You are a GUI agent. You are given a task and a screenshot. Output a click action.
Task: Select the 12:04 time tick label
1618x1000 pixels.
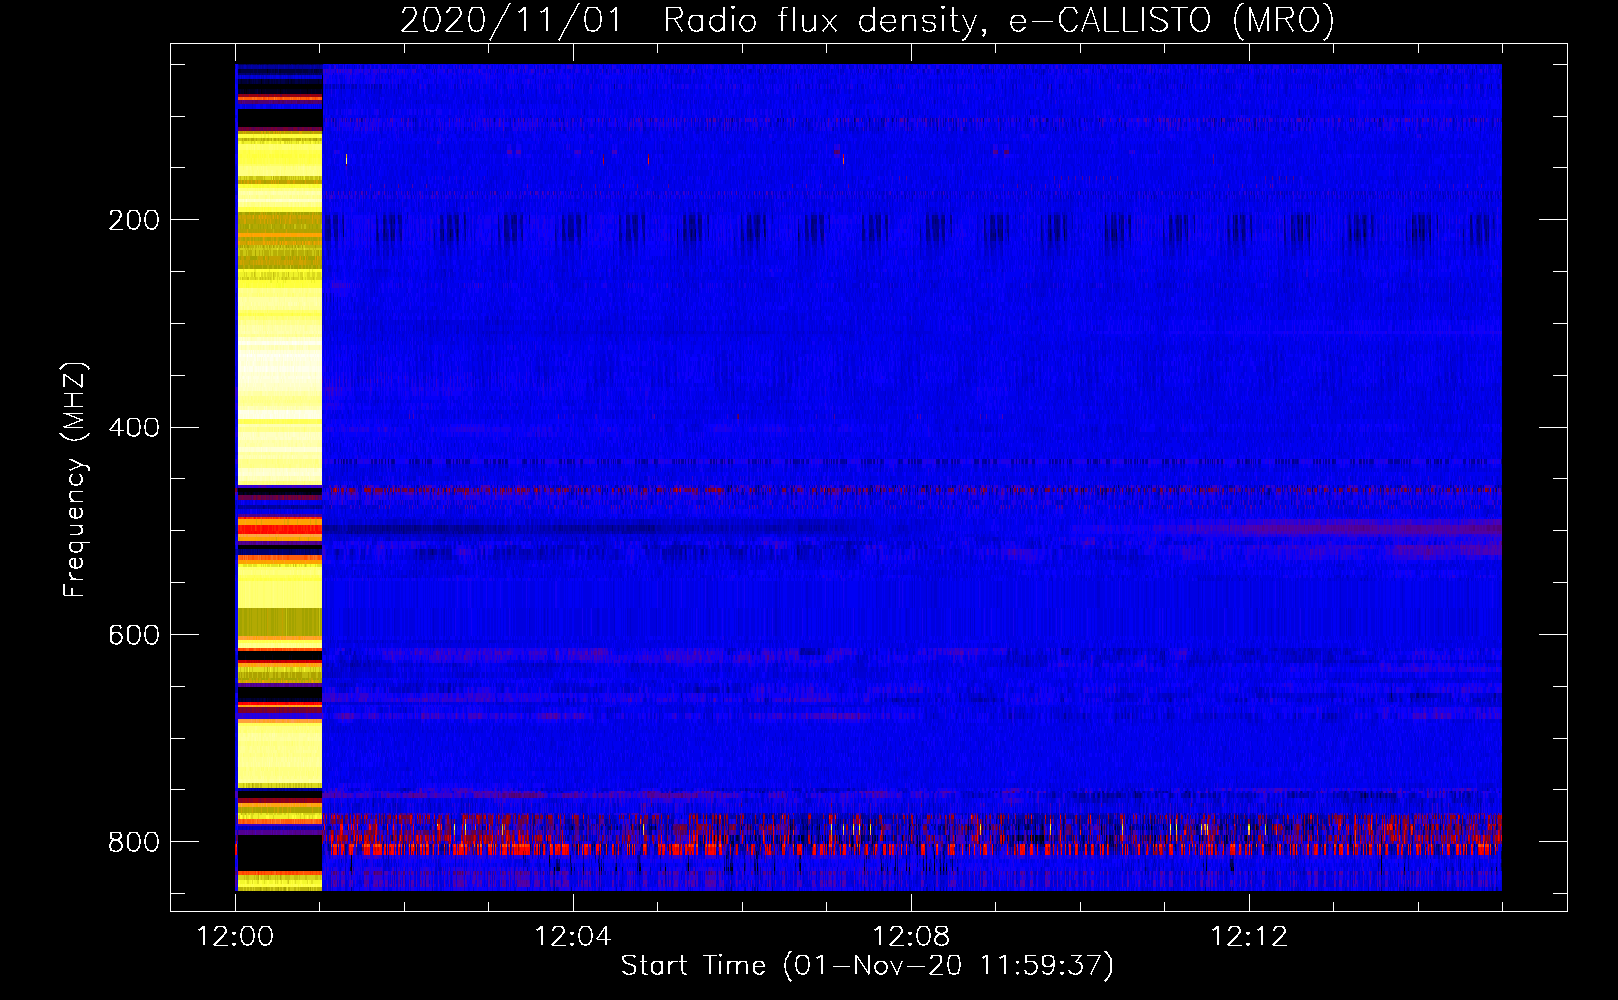click(573, 937)
